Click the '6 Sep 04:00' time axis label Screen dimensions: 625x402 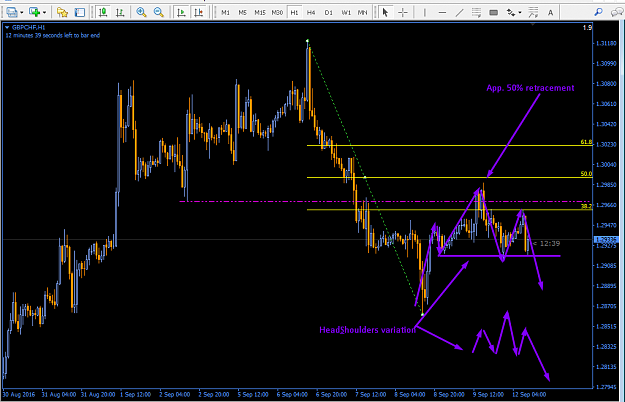pyautogui.click(x=292, y=394)
